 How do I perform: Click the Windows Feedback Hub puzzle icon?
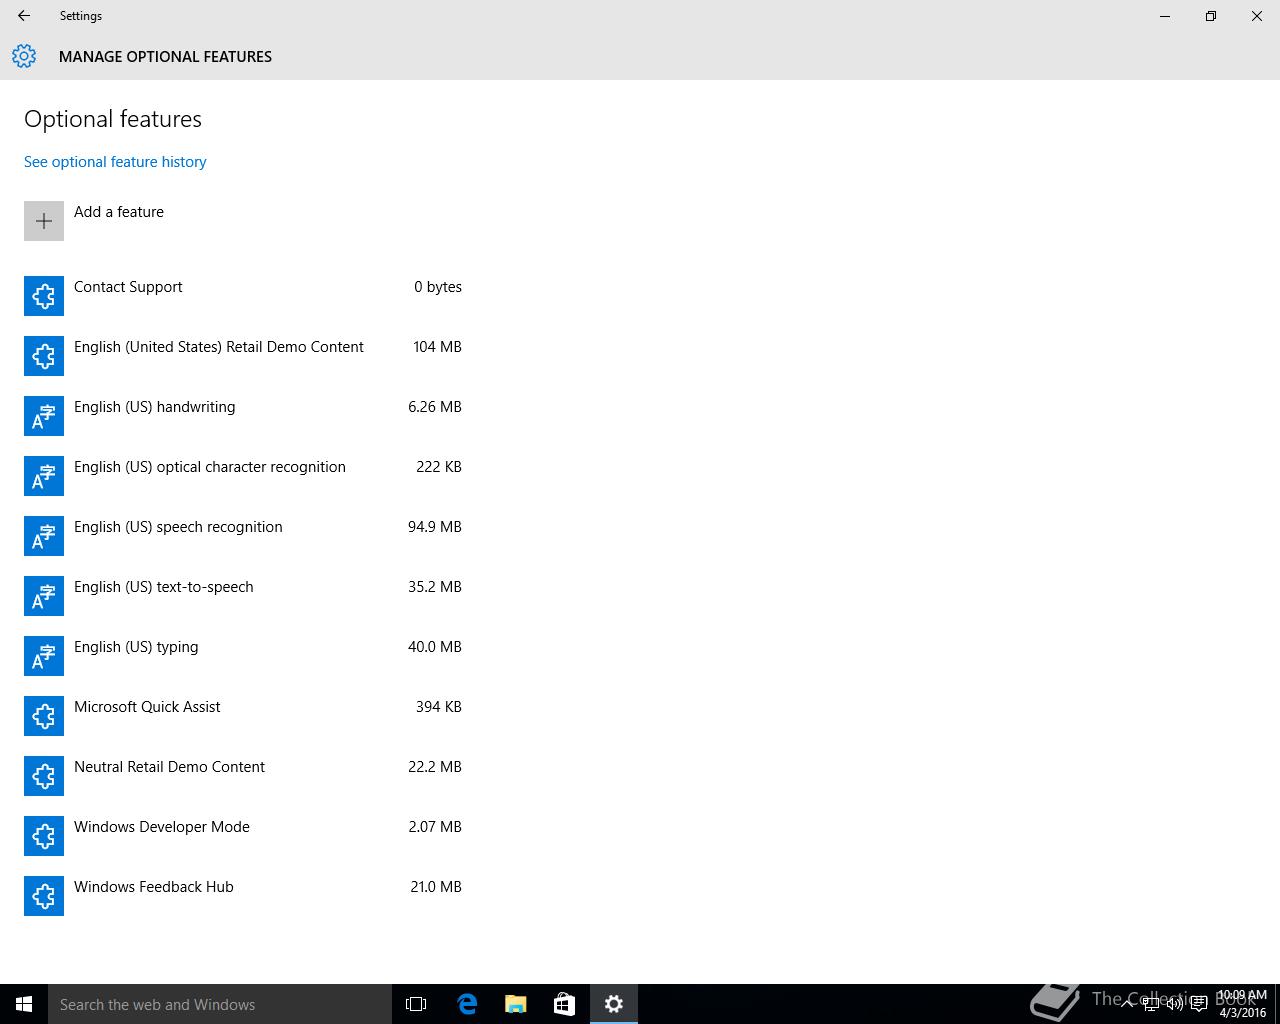point(44,896)
